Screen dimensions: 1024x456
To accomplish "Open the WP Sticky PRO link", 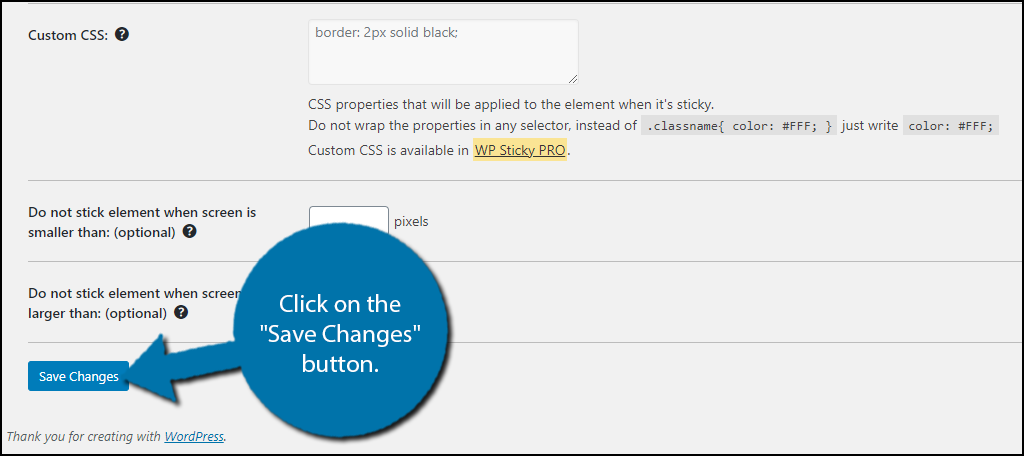I will [x=520, y=150].
